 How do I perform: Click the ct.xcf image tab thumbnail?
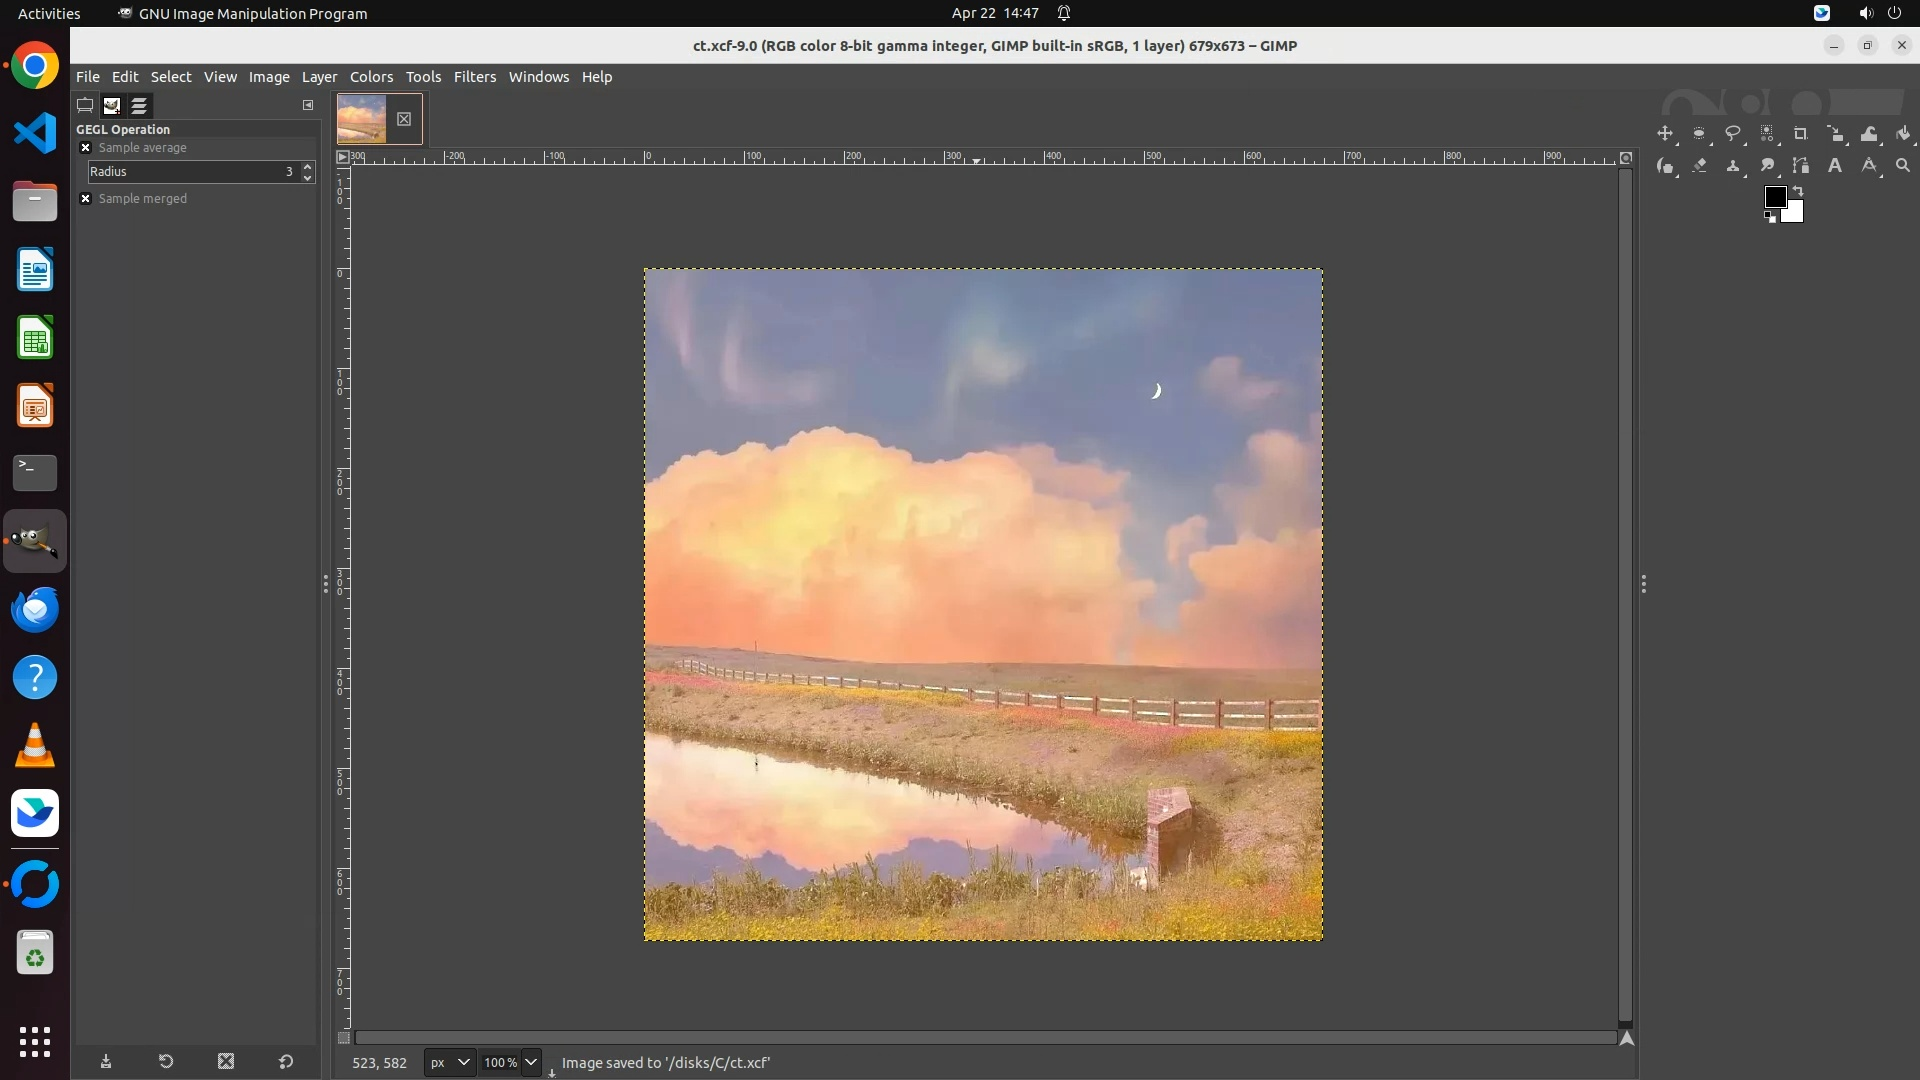coord(362,119)
